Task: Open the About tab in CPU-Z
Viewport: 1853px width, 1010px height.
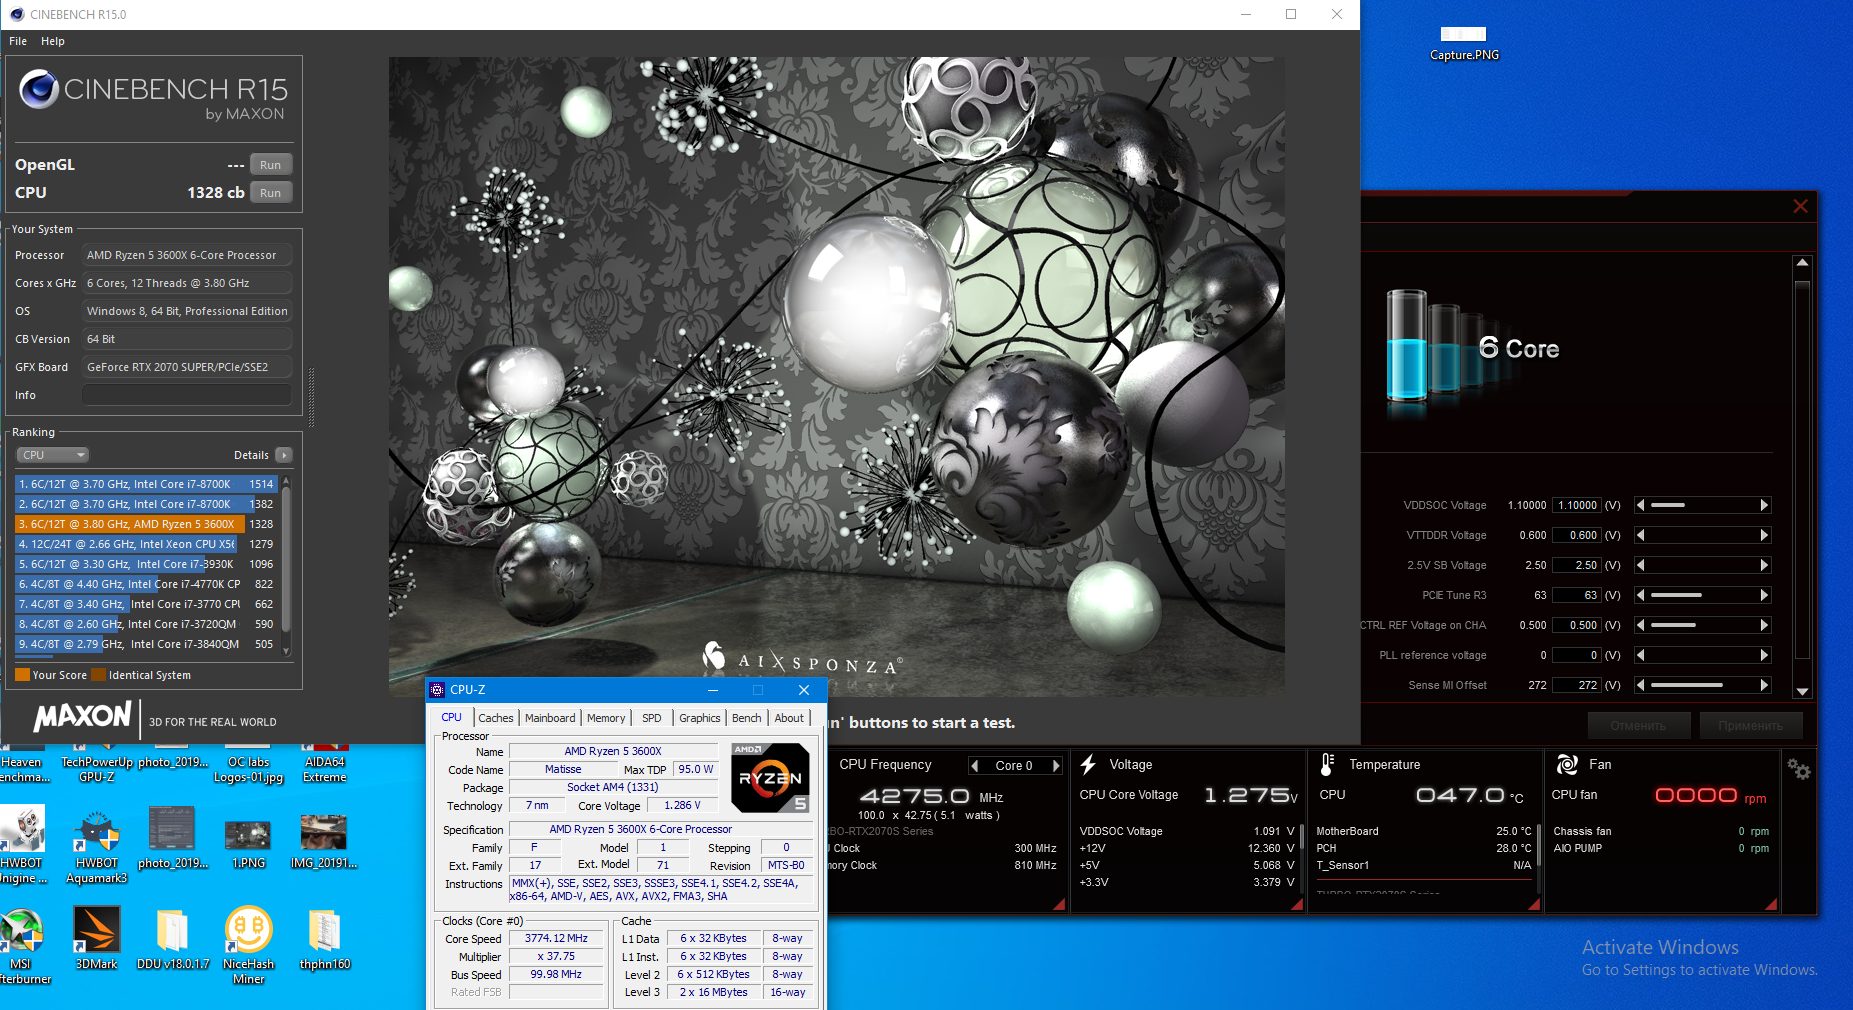Action: coord(789,718)
